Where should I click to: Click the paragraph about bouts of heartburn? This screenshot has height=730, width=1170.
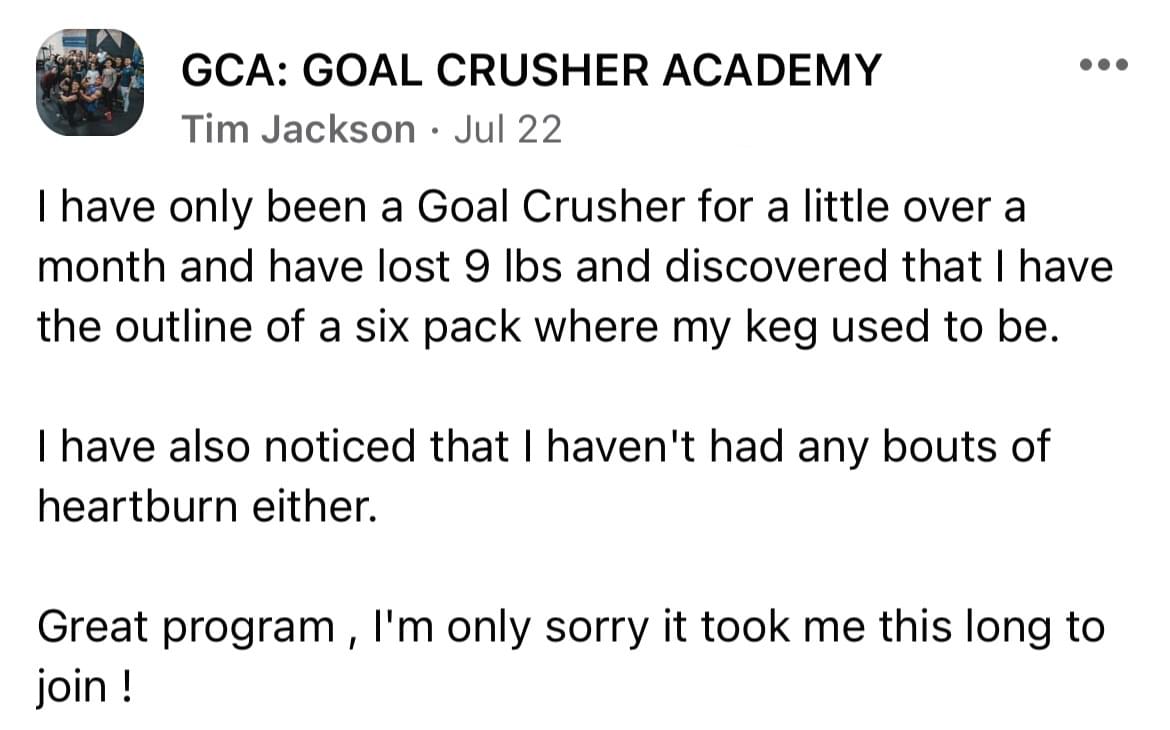[543, 476]
